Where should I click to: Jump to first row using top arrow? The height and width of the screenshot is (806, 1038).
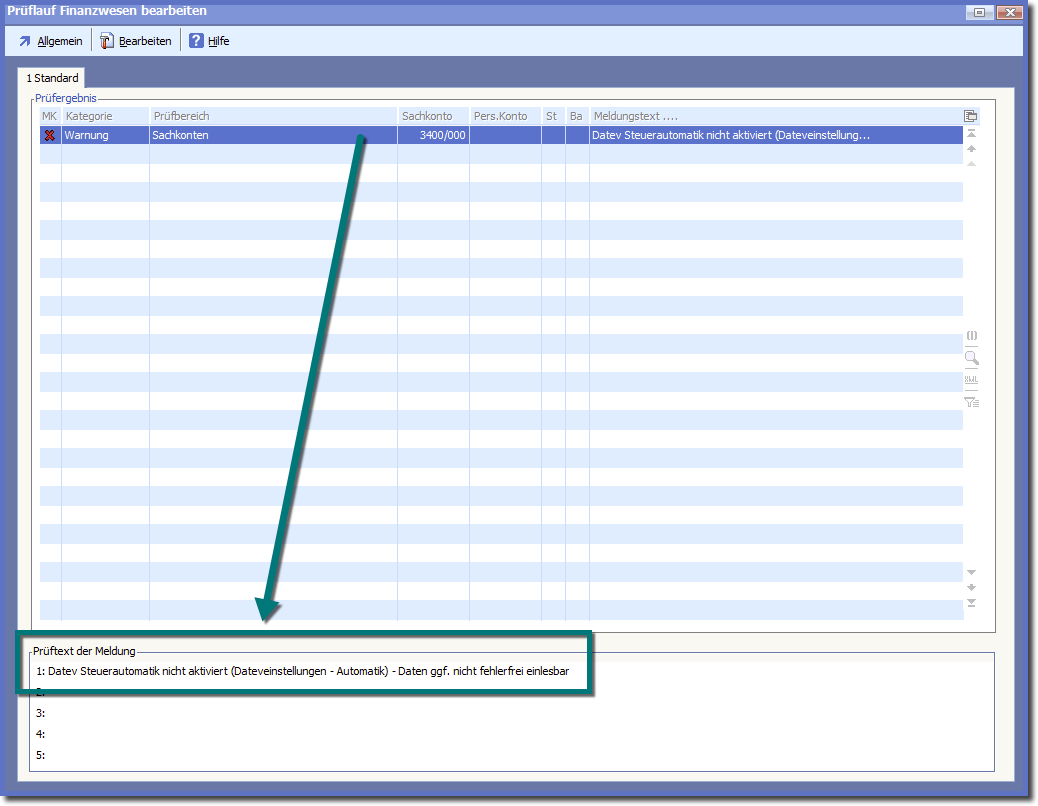coord(971,134)
